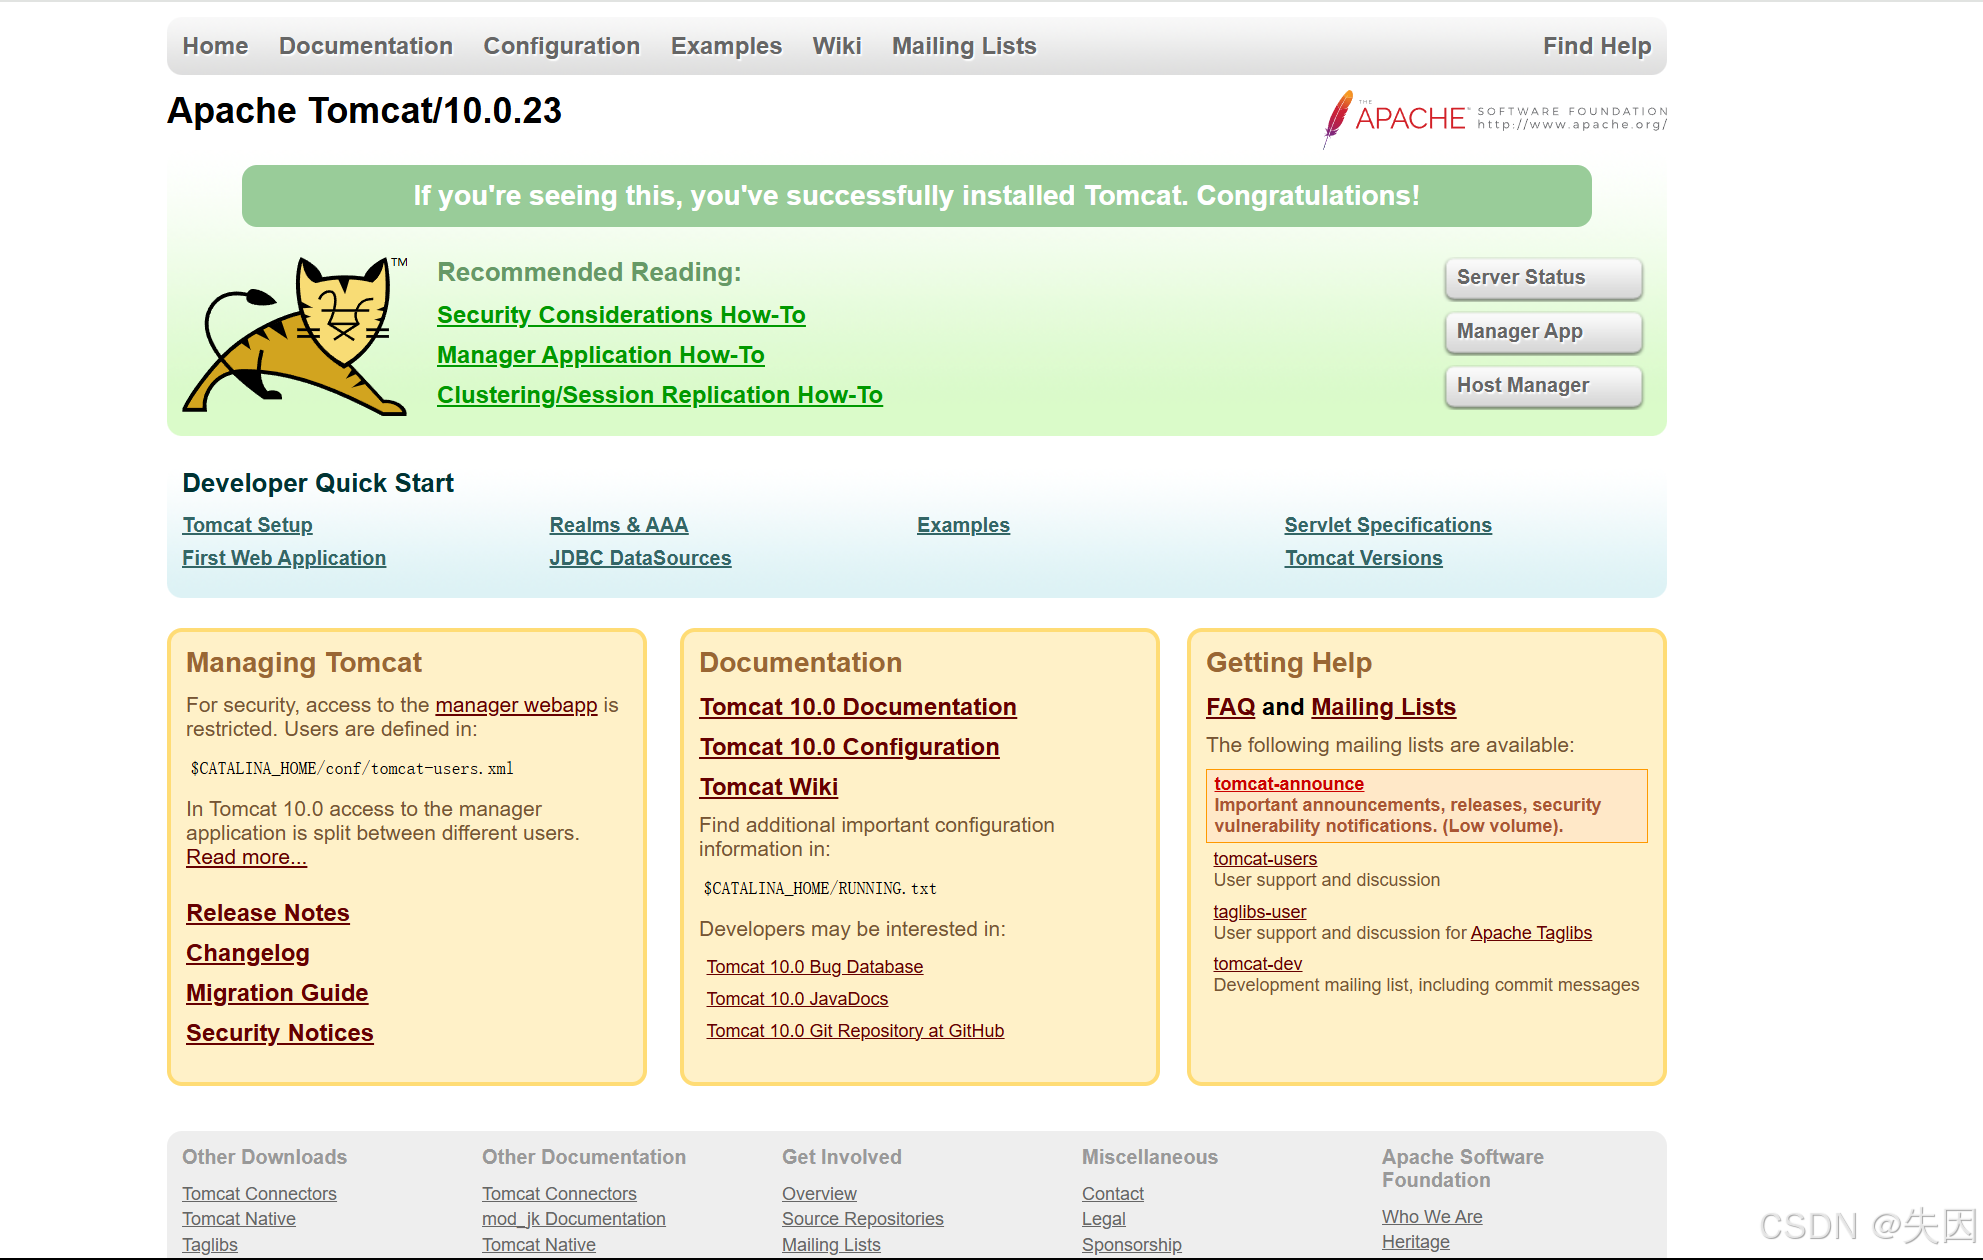Viewport: 1983px width, 1260px height.
Task: Open the mod_jk Documentation link
Action: coord(574,1219)
